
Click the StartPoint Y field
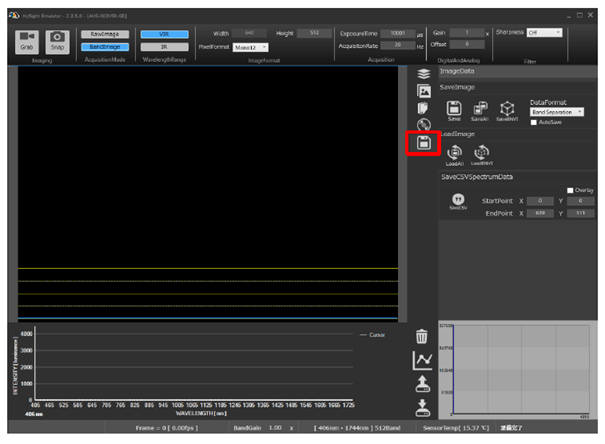(581, 201)
